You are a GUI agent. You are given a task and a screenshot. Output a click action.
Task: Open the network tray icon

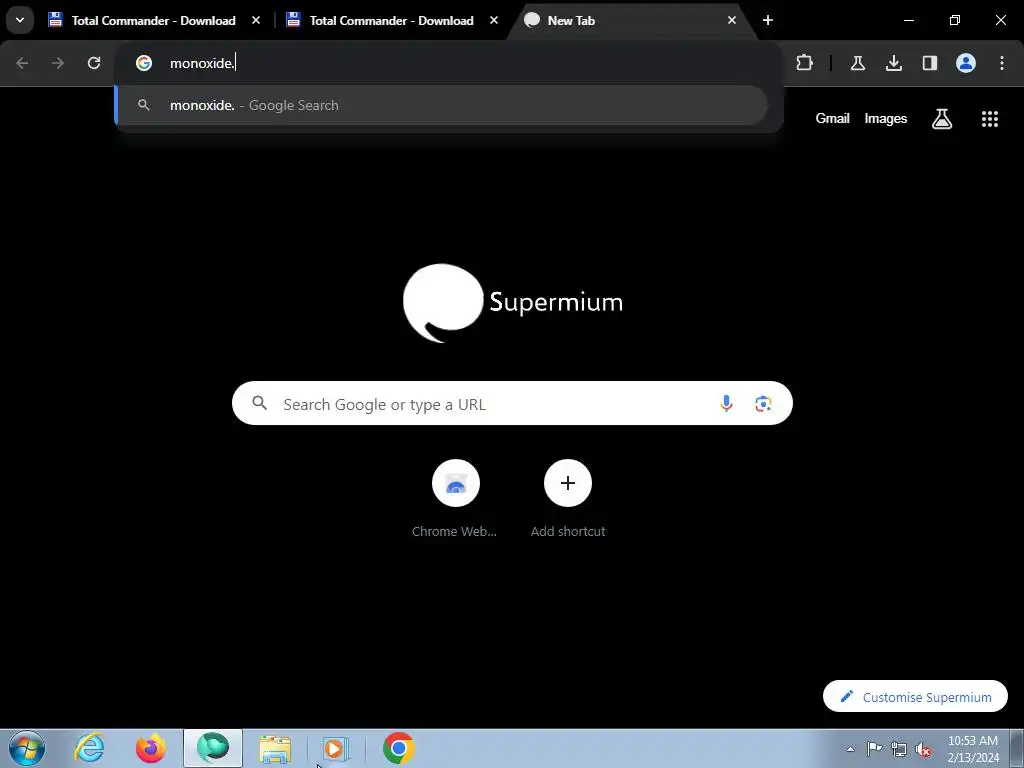899,749
